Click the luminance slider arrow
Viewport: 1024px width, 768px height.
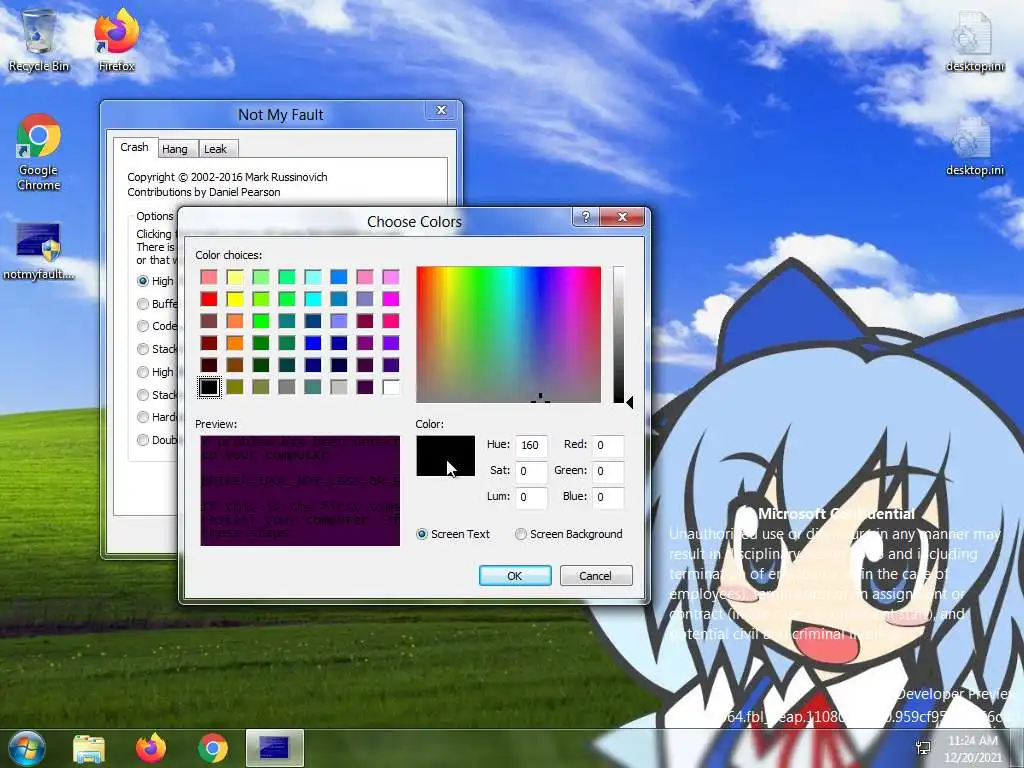(x=630, y=402)
